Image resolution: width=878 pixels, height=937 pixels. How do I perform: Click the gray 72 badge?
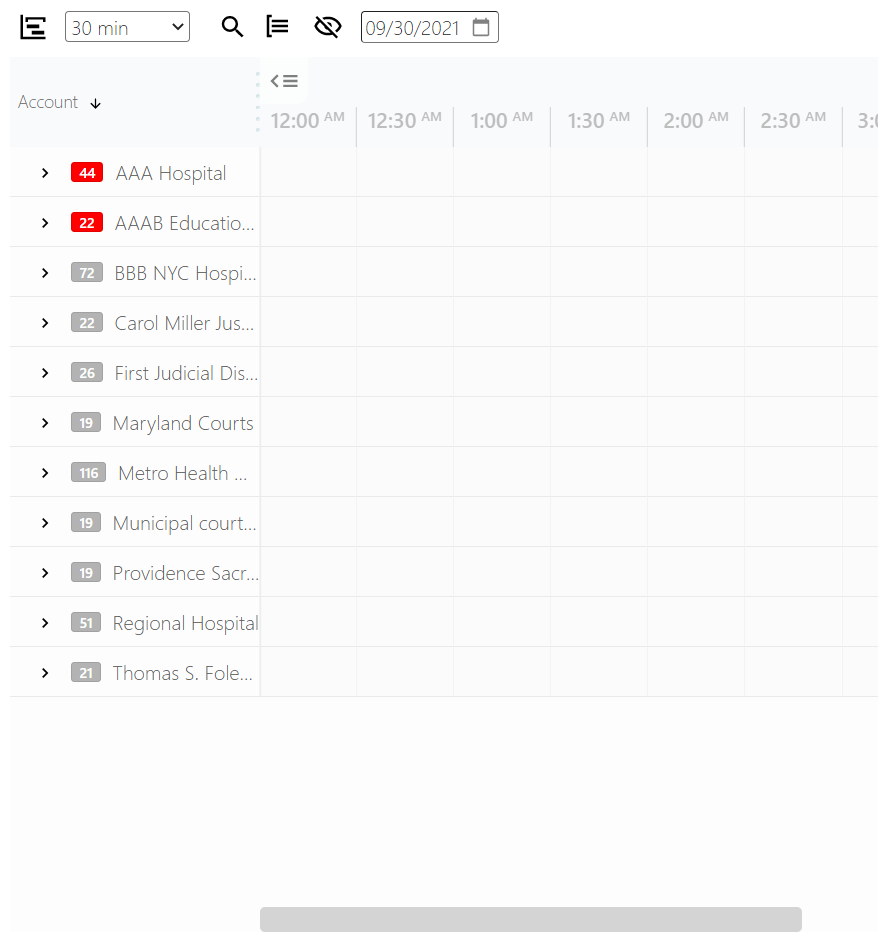coord(87,273)
